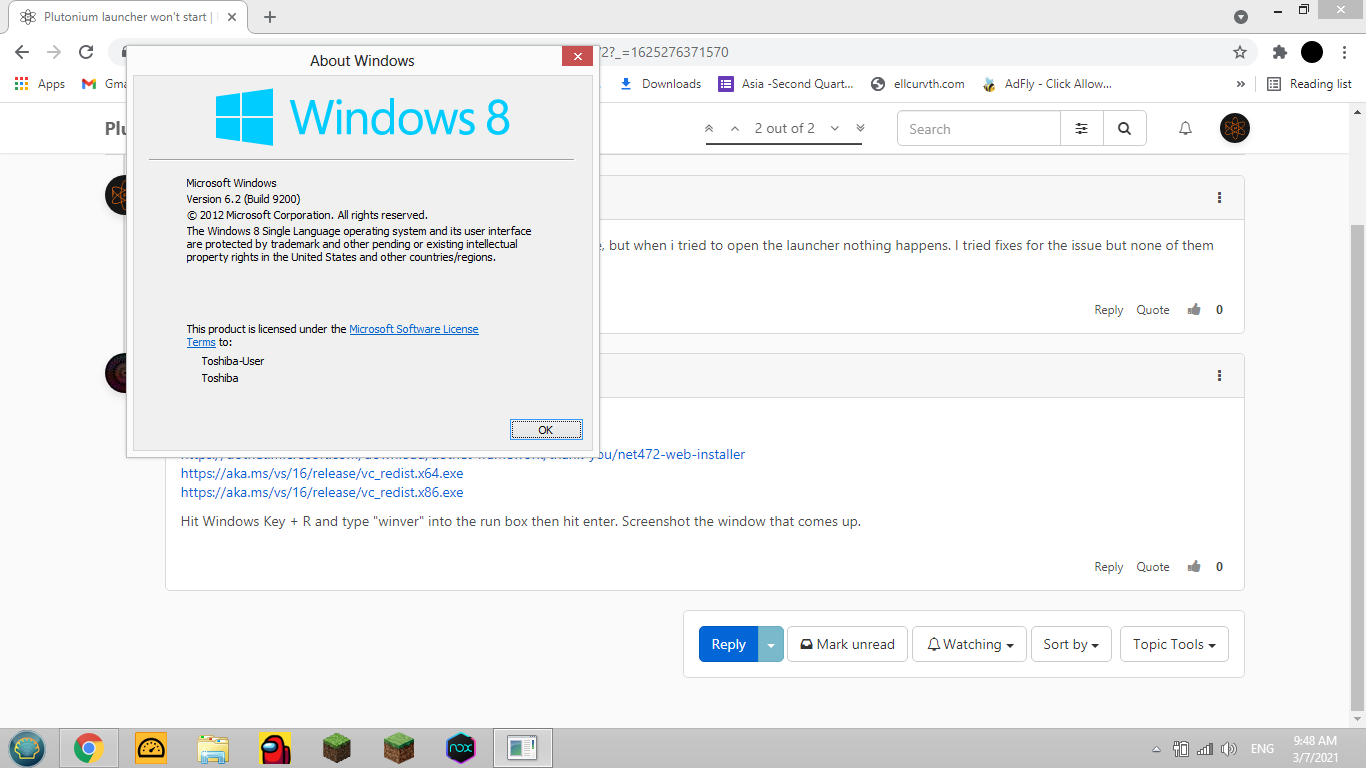This screenshot has height=768, width=1366.
Task: Open the Asia -Second Quart... bookmark
Action: coord(786,84)
